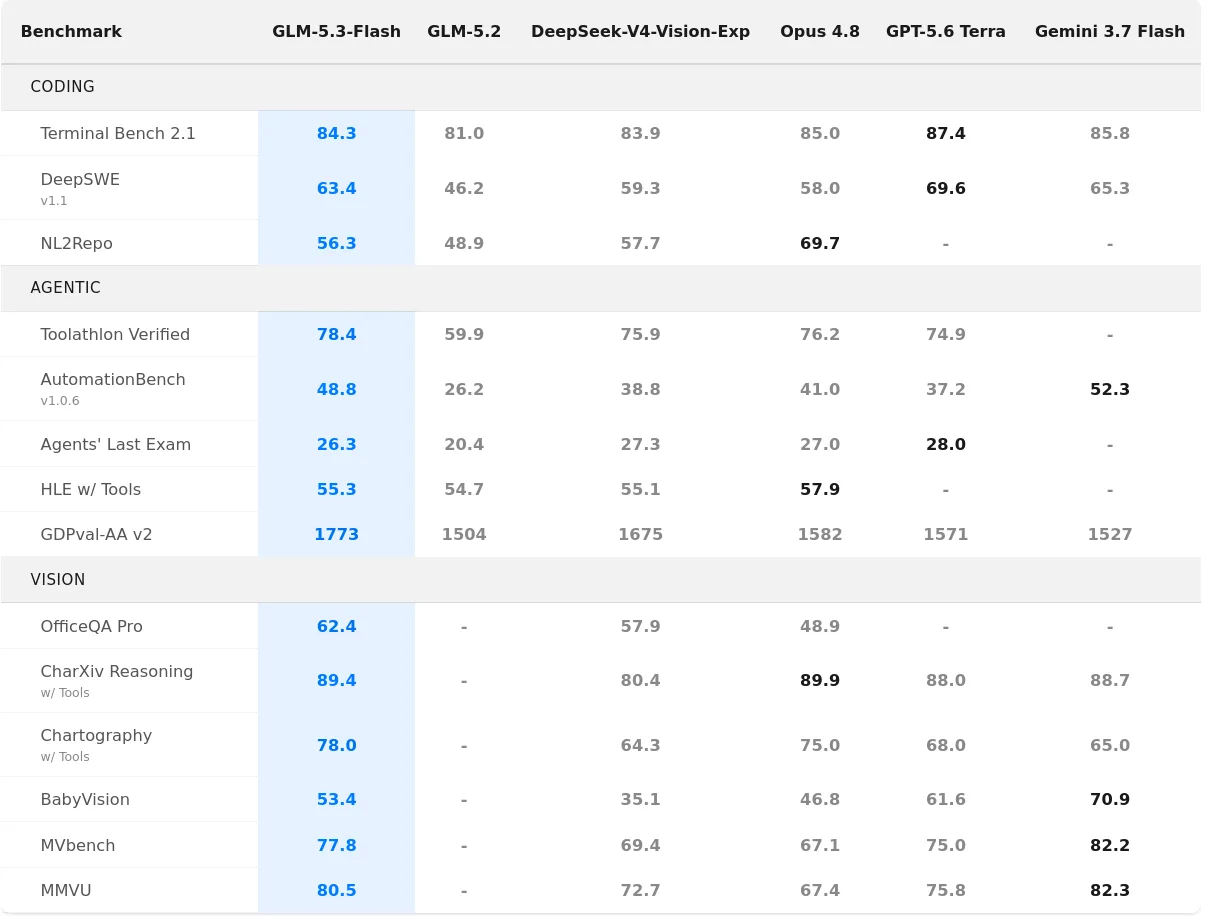Click the 53.4 BabyVision score
The width and height of the screenshot is (1208, 916).
pyautogui.click(x=336, y=800)
